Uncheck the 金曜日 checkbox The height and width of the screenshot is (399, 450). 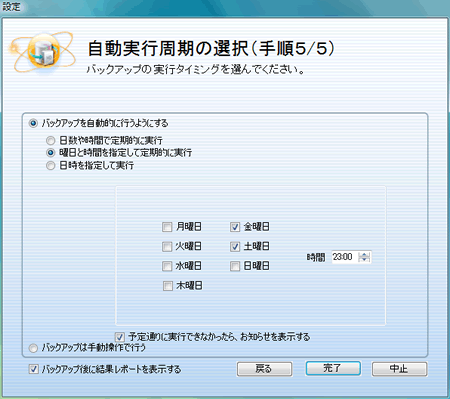(x=235, y=227)
